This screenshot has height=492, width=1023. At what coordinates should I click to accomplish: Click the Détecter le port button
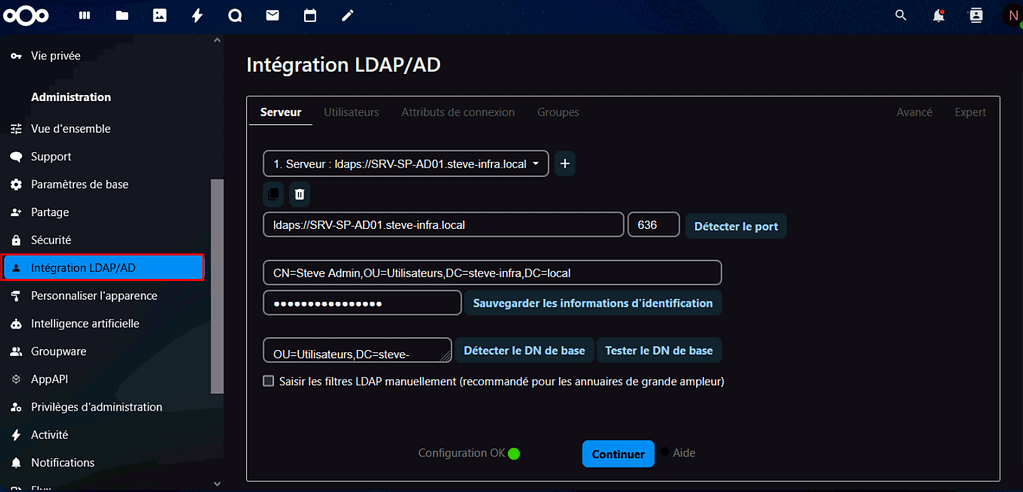tap(736, 226)
